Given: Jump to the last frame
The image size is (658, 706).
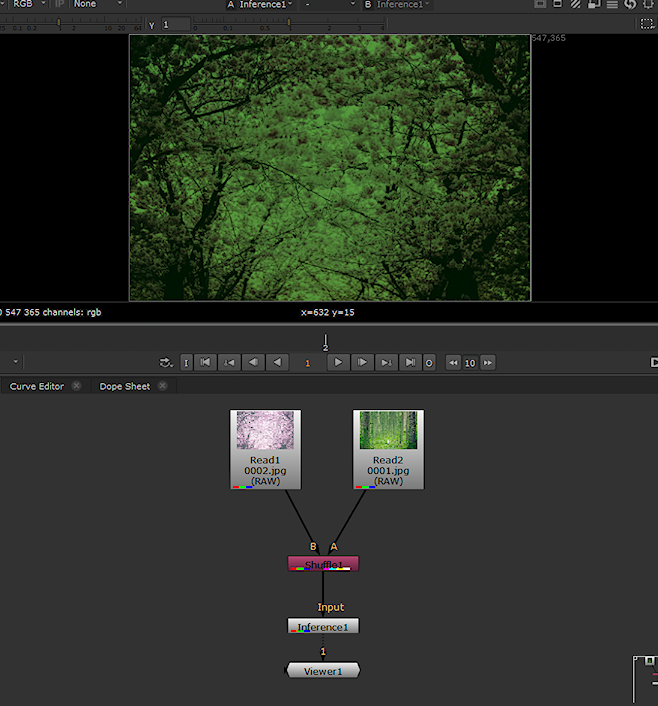Looking at the screenshot, I should [x=411, y=362].
